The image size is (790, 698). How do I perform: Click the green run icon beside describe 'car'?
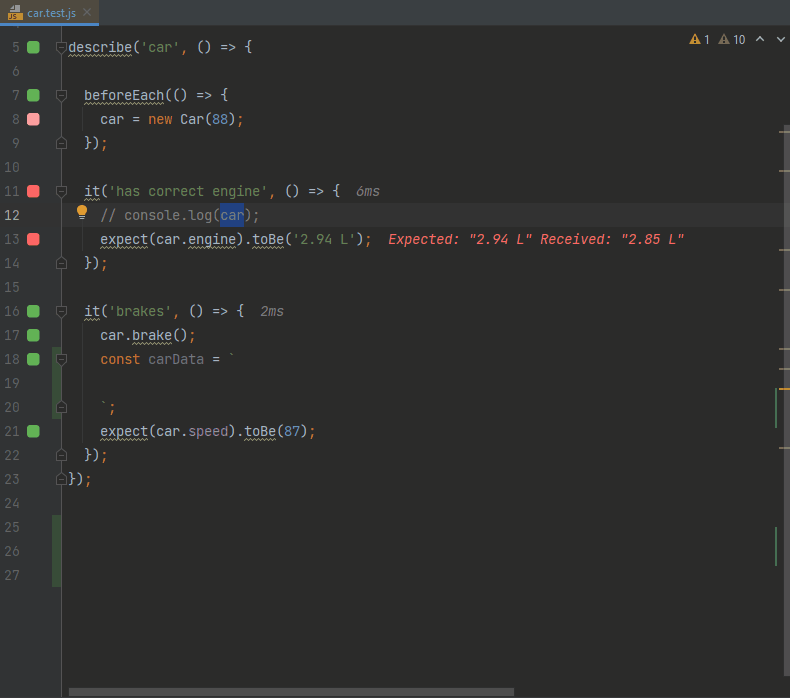[33, 47]
